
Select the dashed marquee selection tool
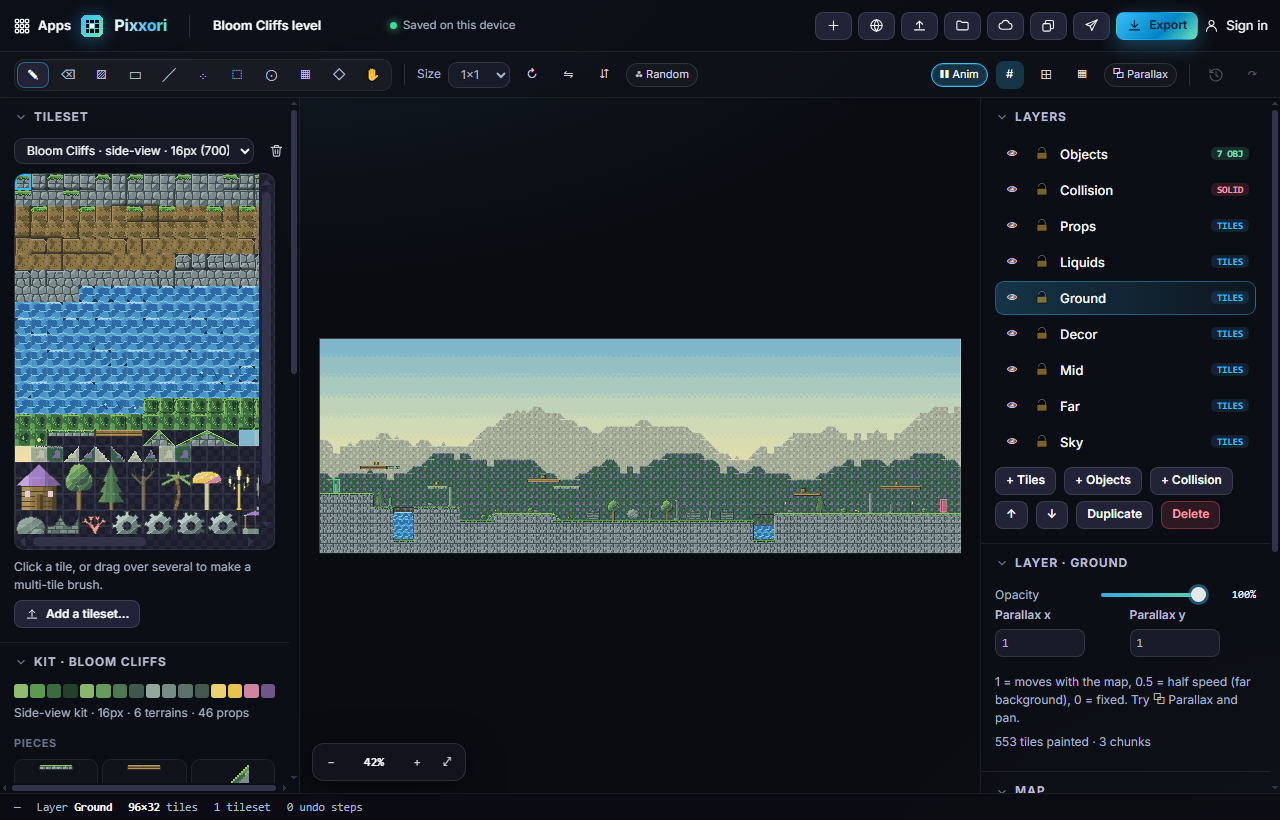click(x=237, y=74)
